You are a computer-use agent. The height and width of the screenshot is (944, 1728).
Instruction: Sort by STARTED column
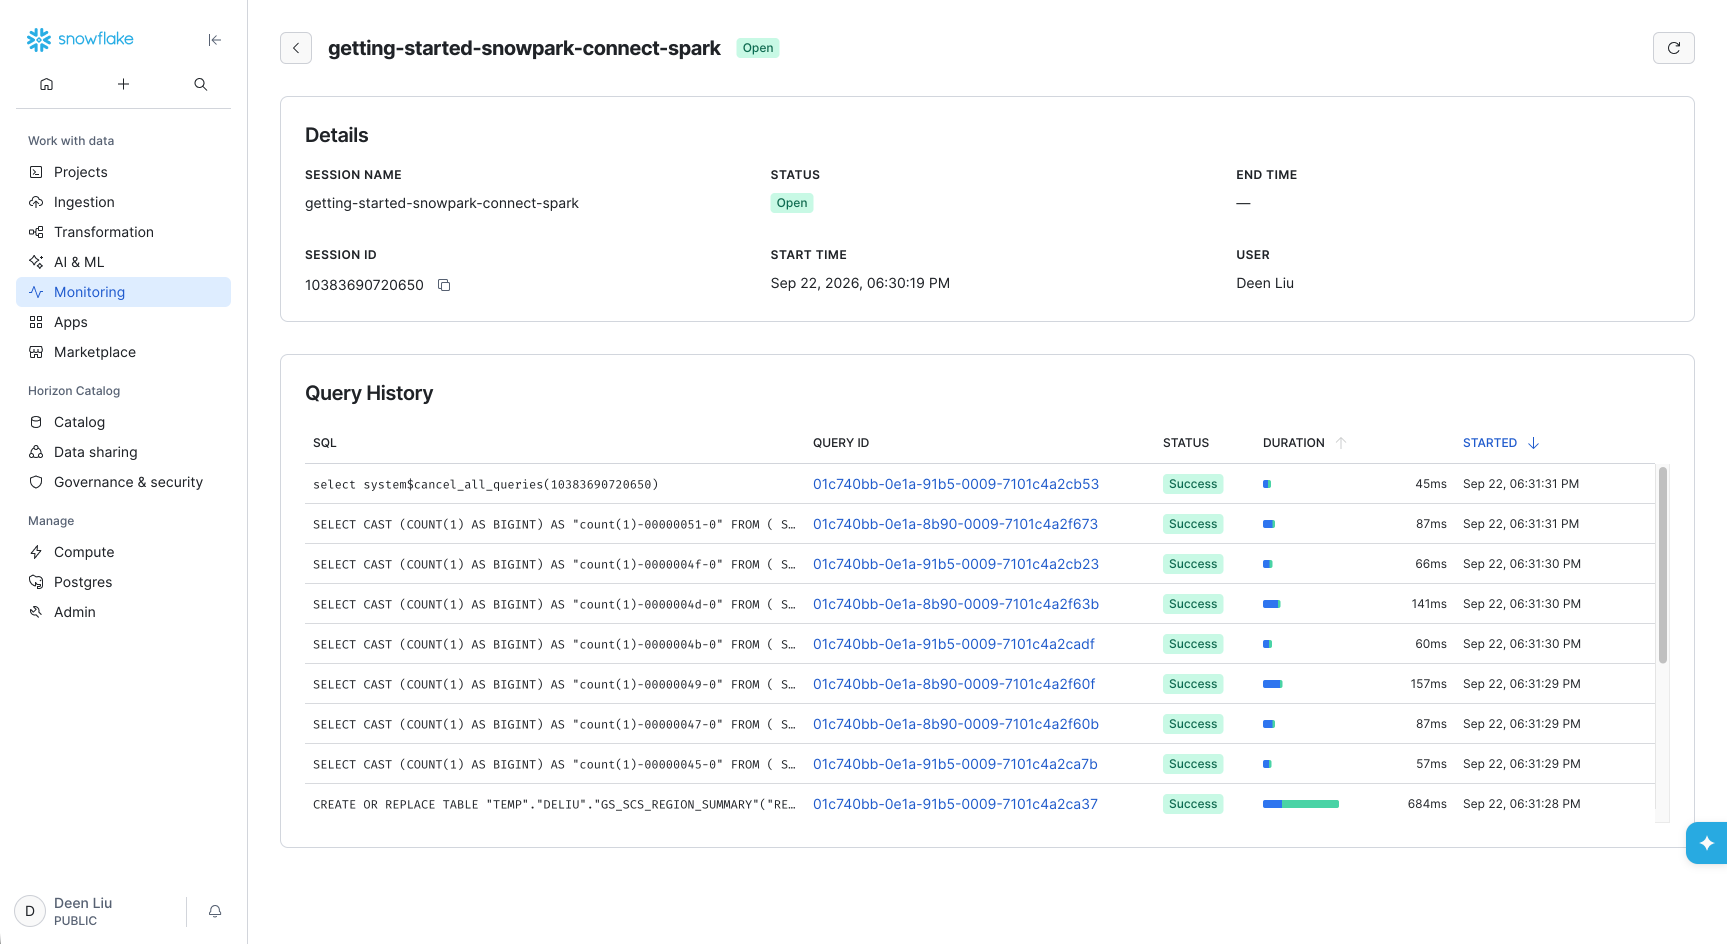(x=1501, y=443)
